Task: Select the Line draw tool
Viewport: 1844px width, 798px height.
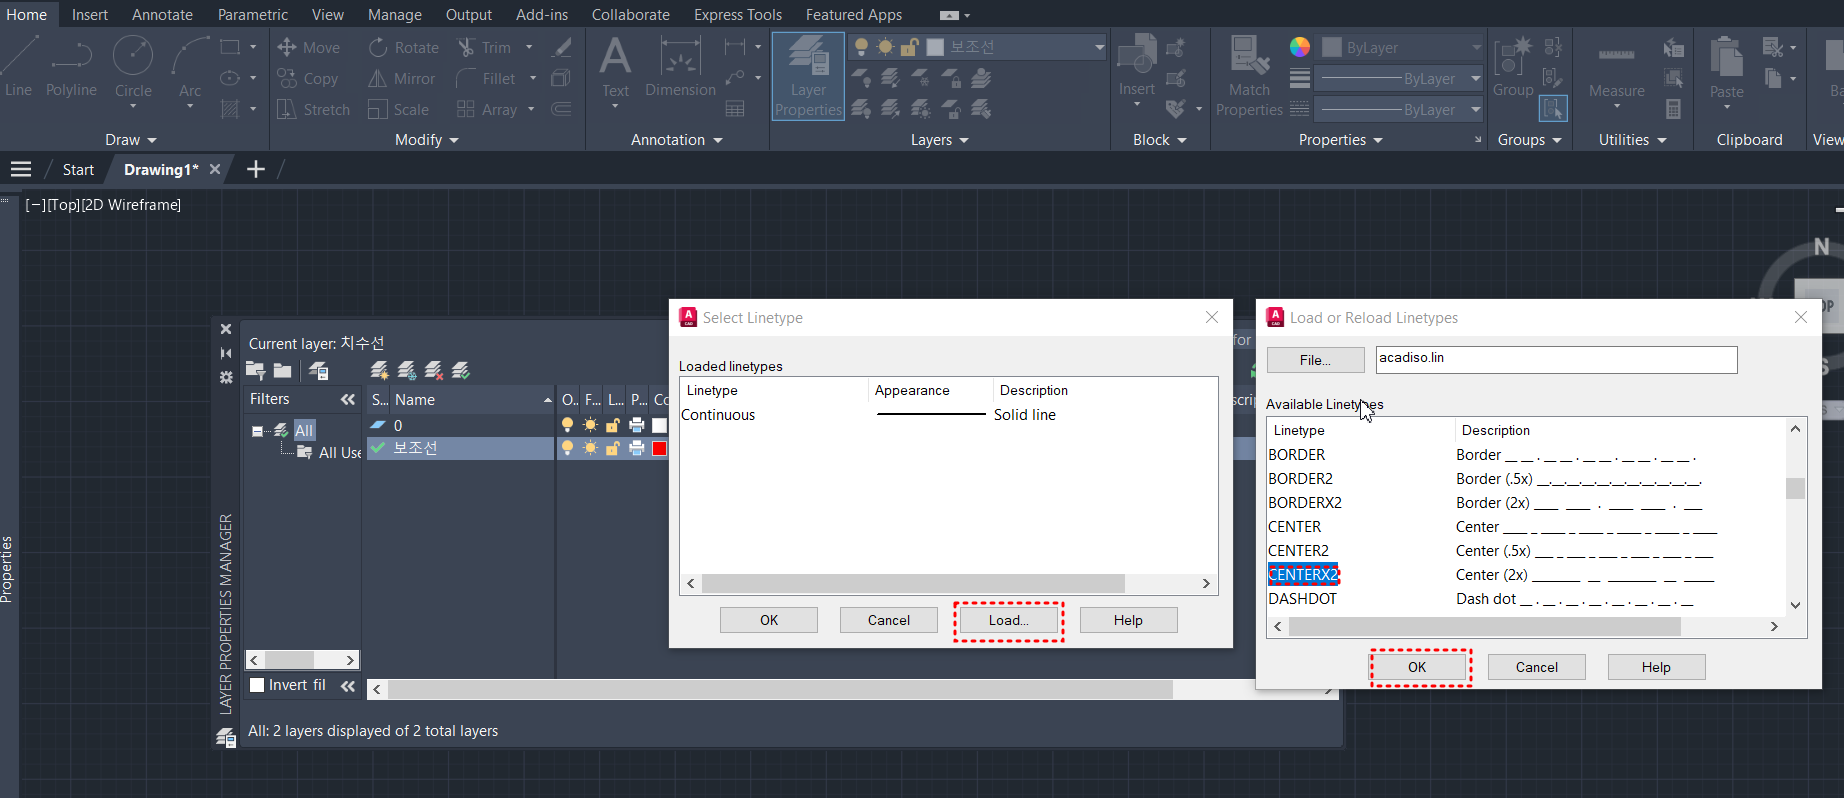Action: pyautogui.click(x=18, y=66)
